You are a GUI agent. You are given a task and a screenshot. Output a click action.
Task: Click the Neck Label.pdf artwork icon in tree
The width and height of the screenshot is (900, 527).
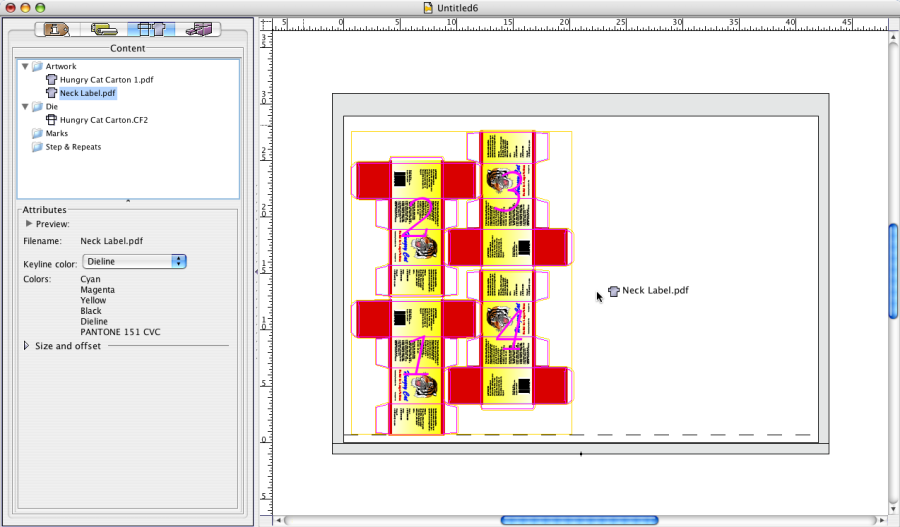coord(52,93)
